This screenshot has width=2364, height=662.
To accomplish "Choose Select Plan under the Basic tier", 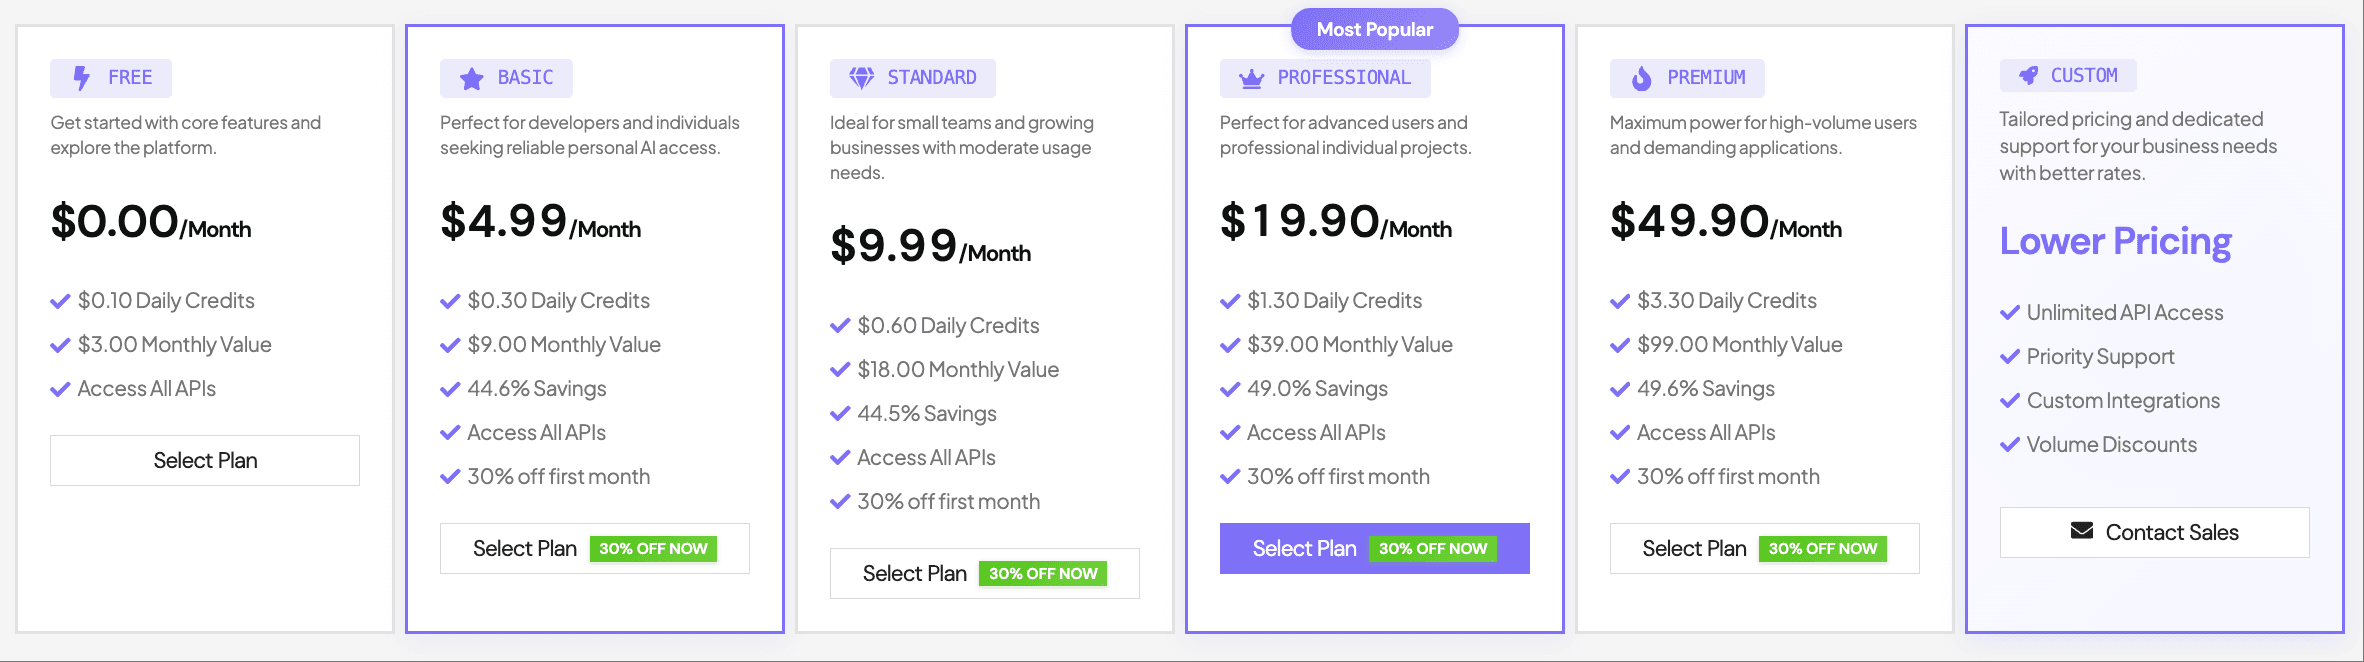I will click(525, 548).
